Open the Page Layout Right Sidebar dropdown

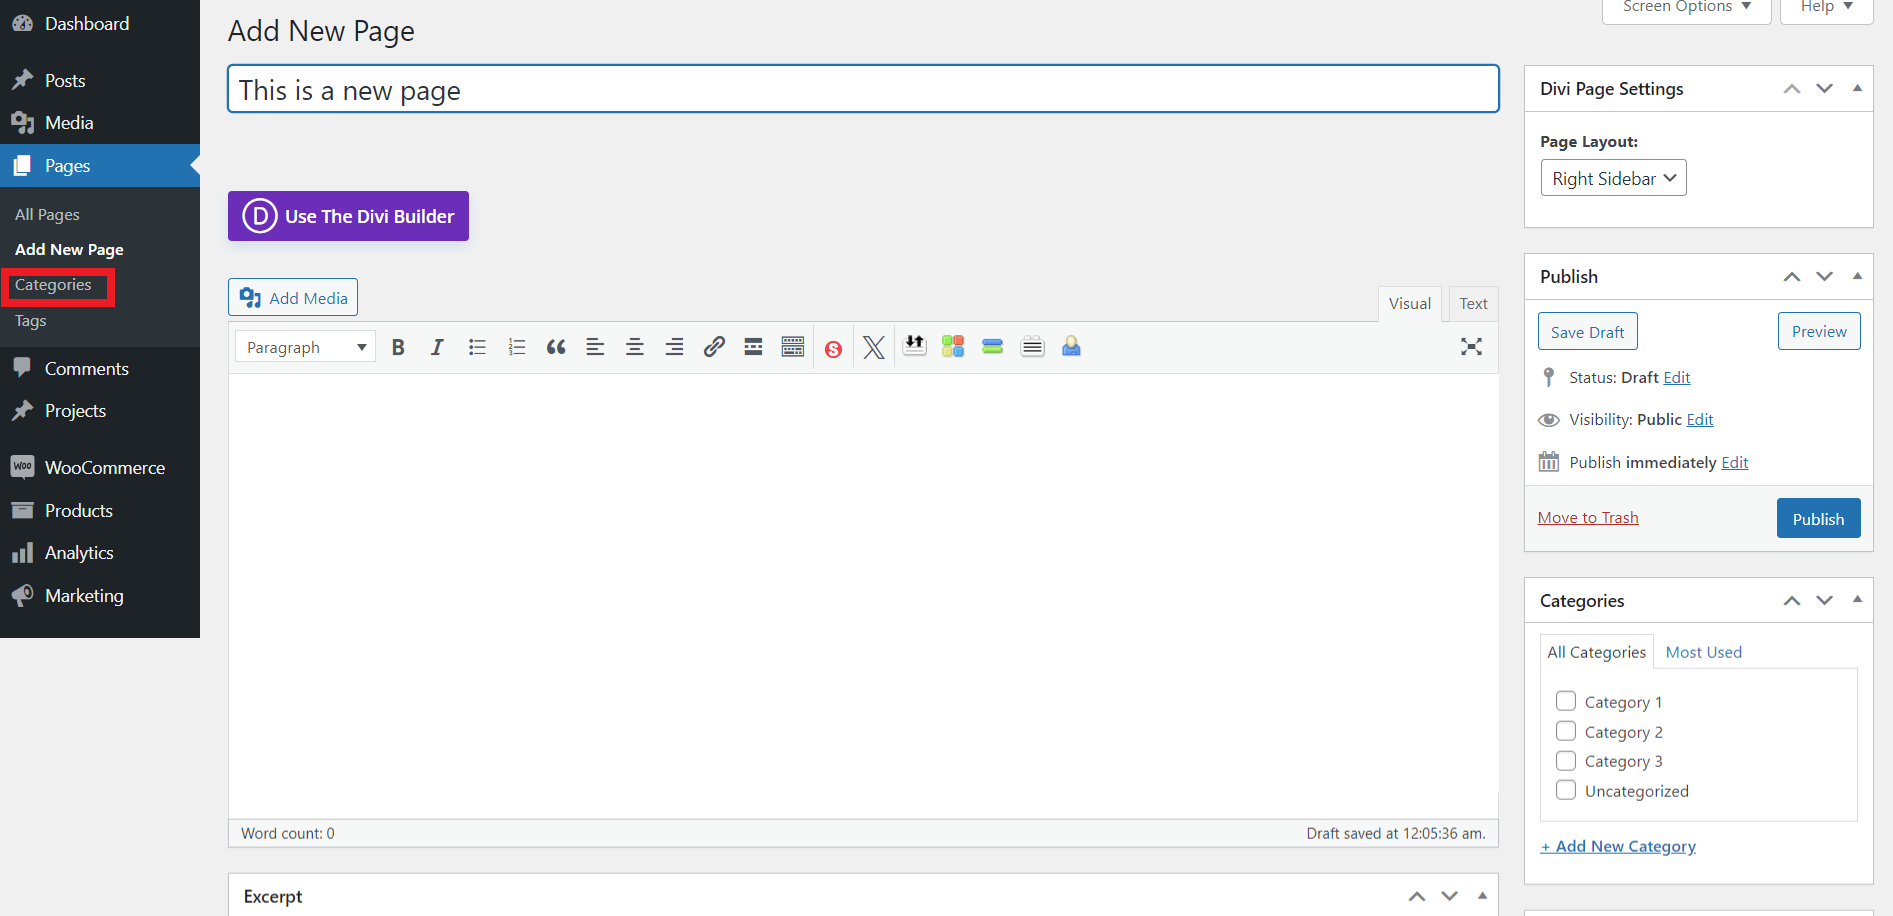tap(1613, 178)
